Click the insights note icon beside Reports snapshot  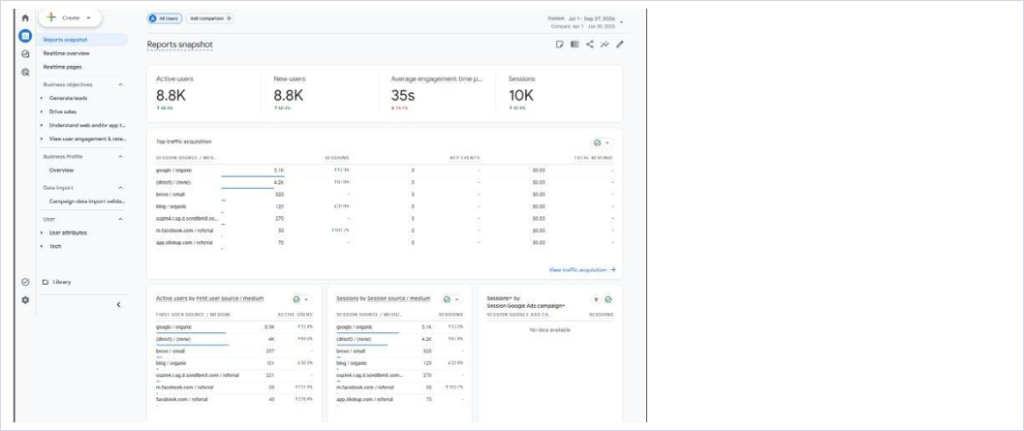559,44
